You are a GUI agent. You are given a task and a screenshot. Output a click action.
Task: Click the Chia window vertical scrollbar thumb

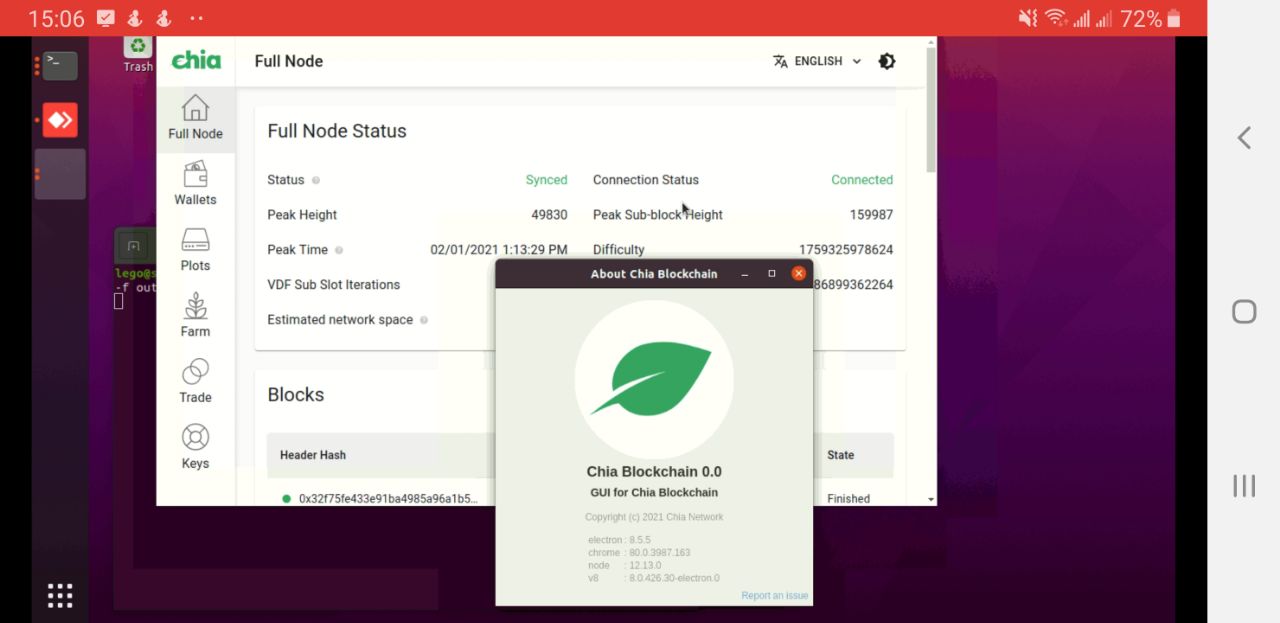pos(931,108)
